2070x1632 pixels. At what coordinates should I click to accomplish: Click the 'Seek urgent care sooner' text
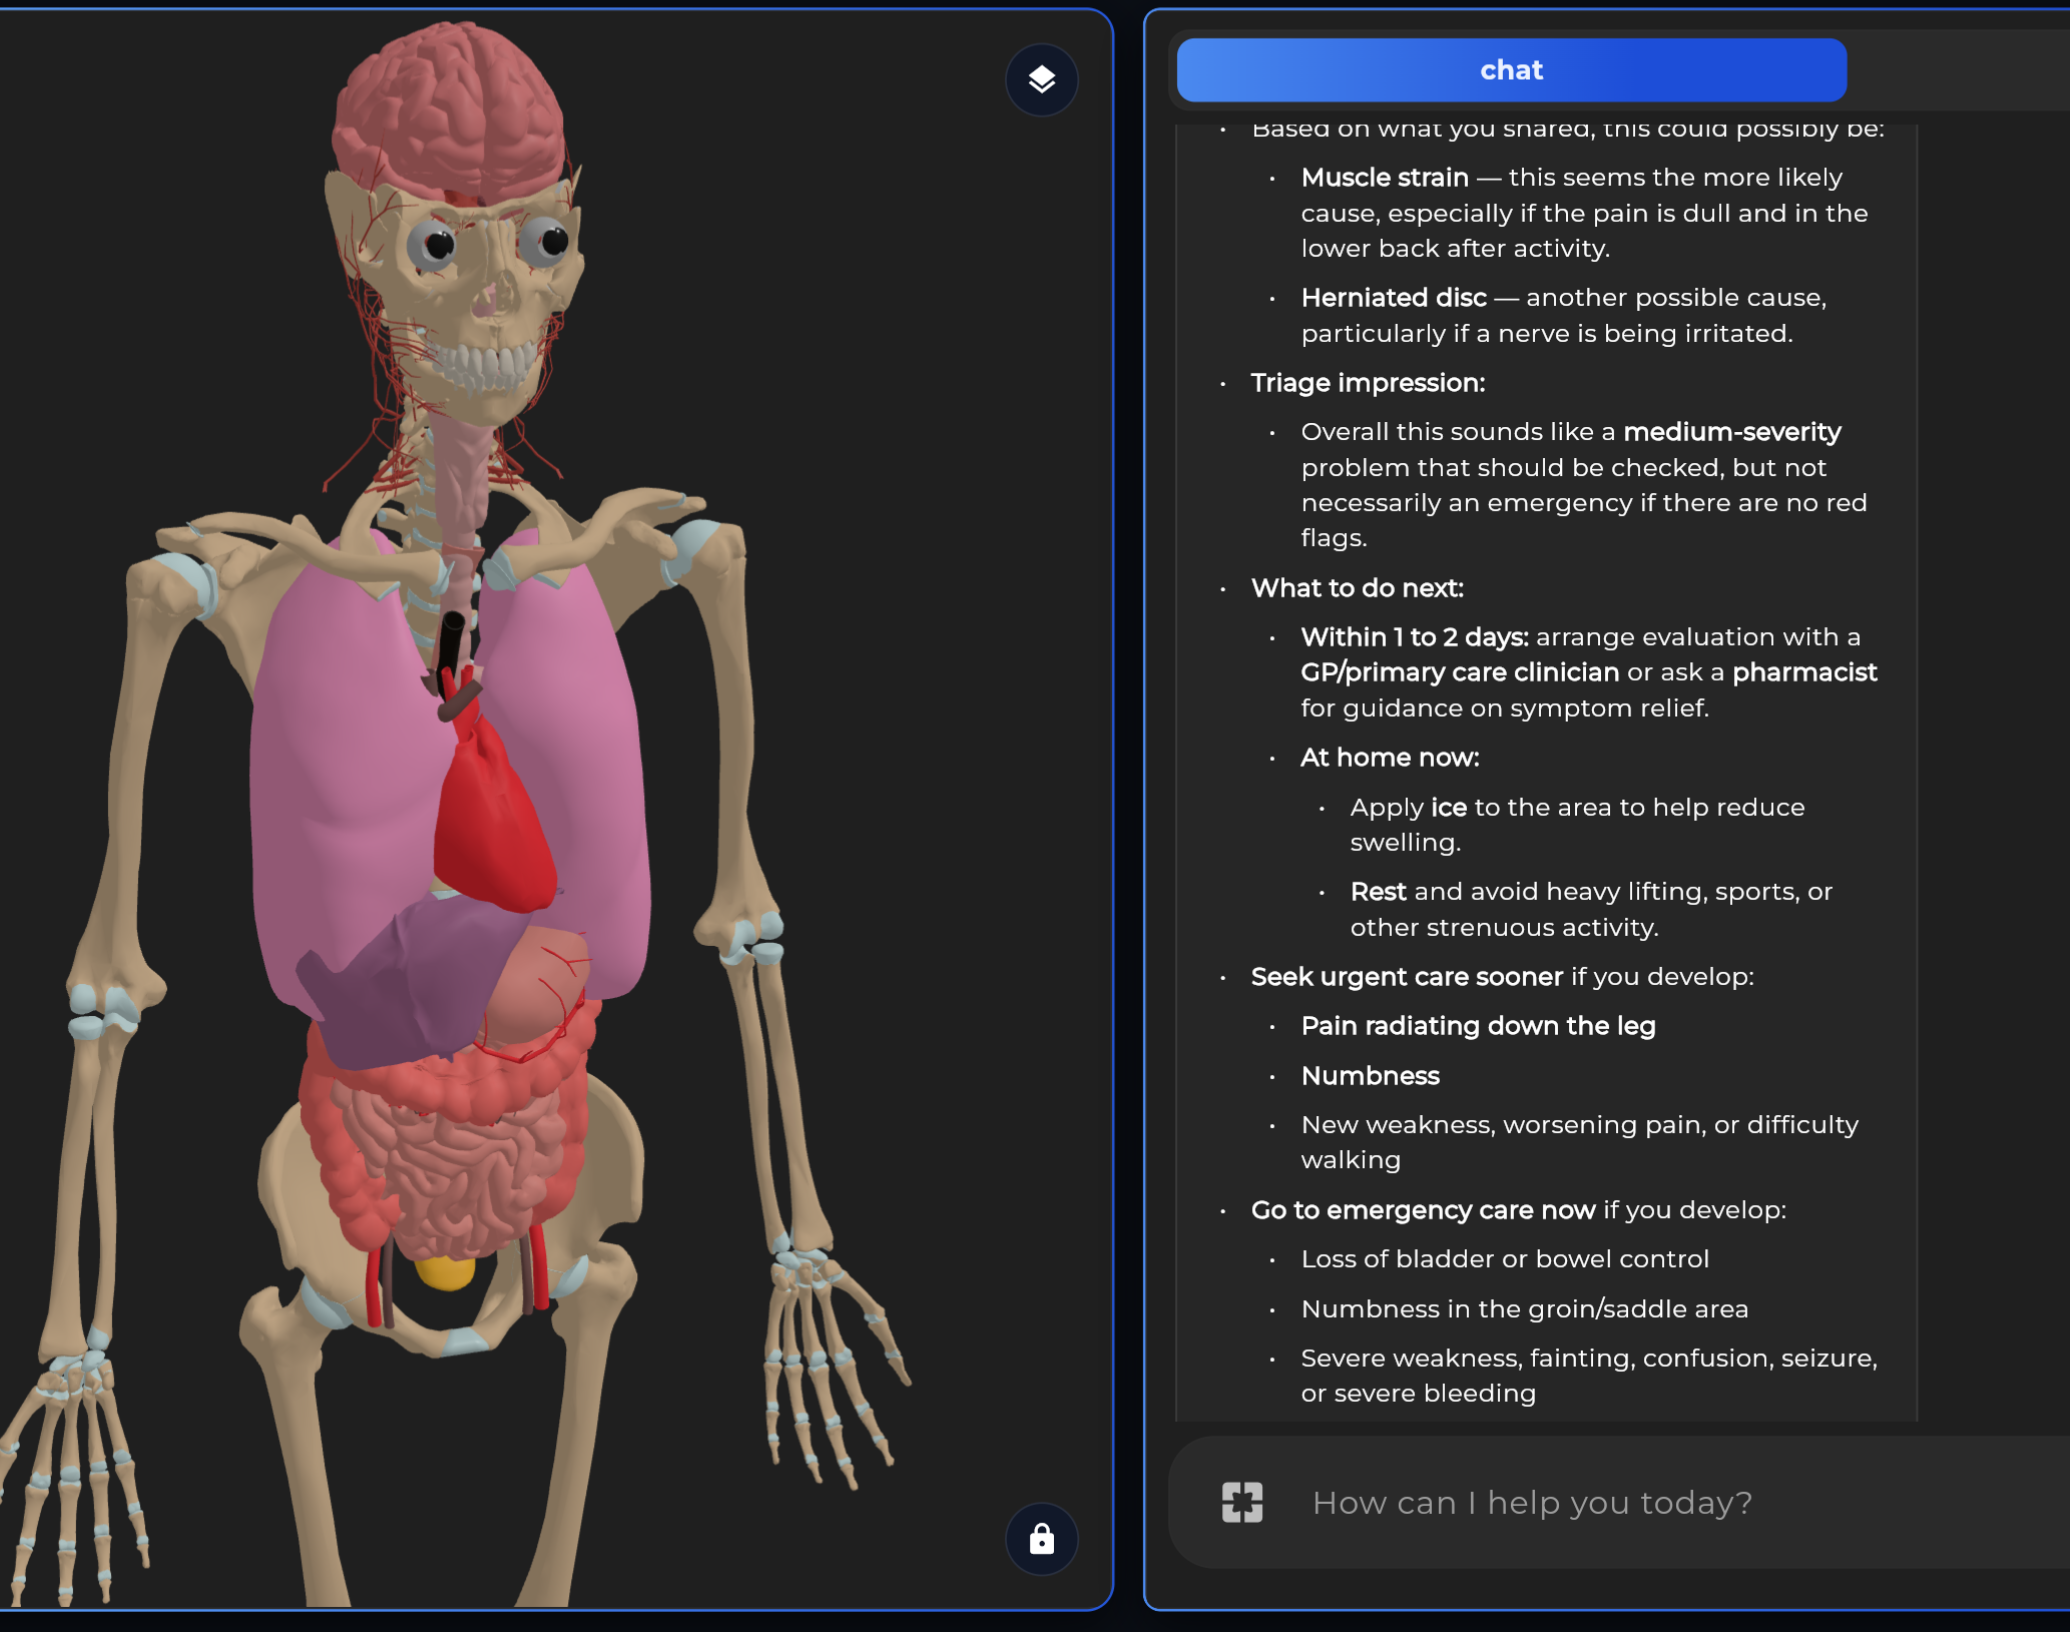point(1406,976)
